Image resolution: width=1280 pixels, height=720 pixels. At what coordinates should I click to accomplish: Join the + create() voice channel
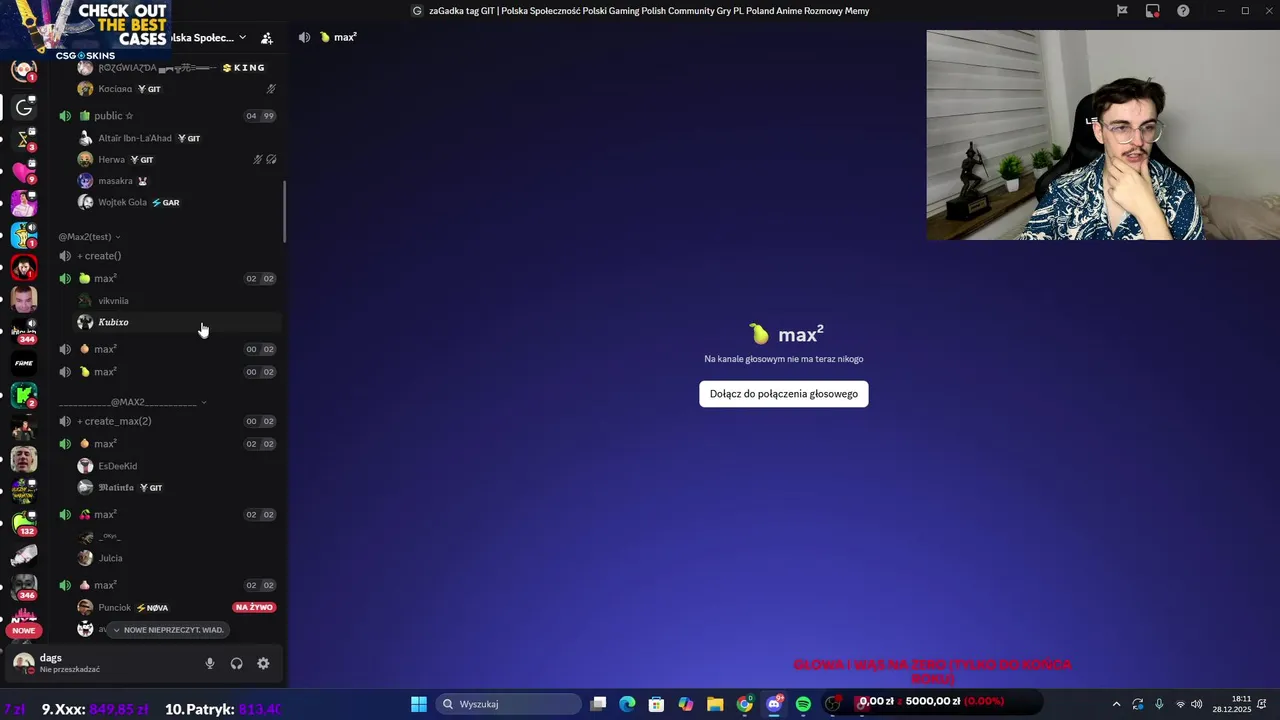[x=166, y=256]
